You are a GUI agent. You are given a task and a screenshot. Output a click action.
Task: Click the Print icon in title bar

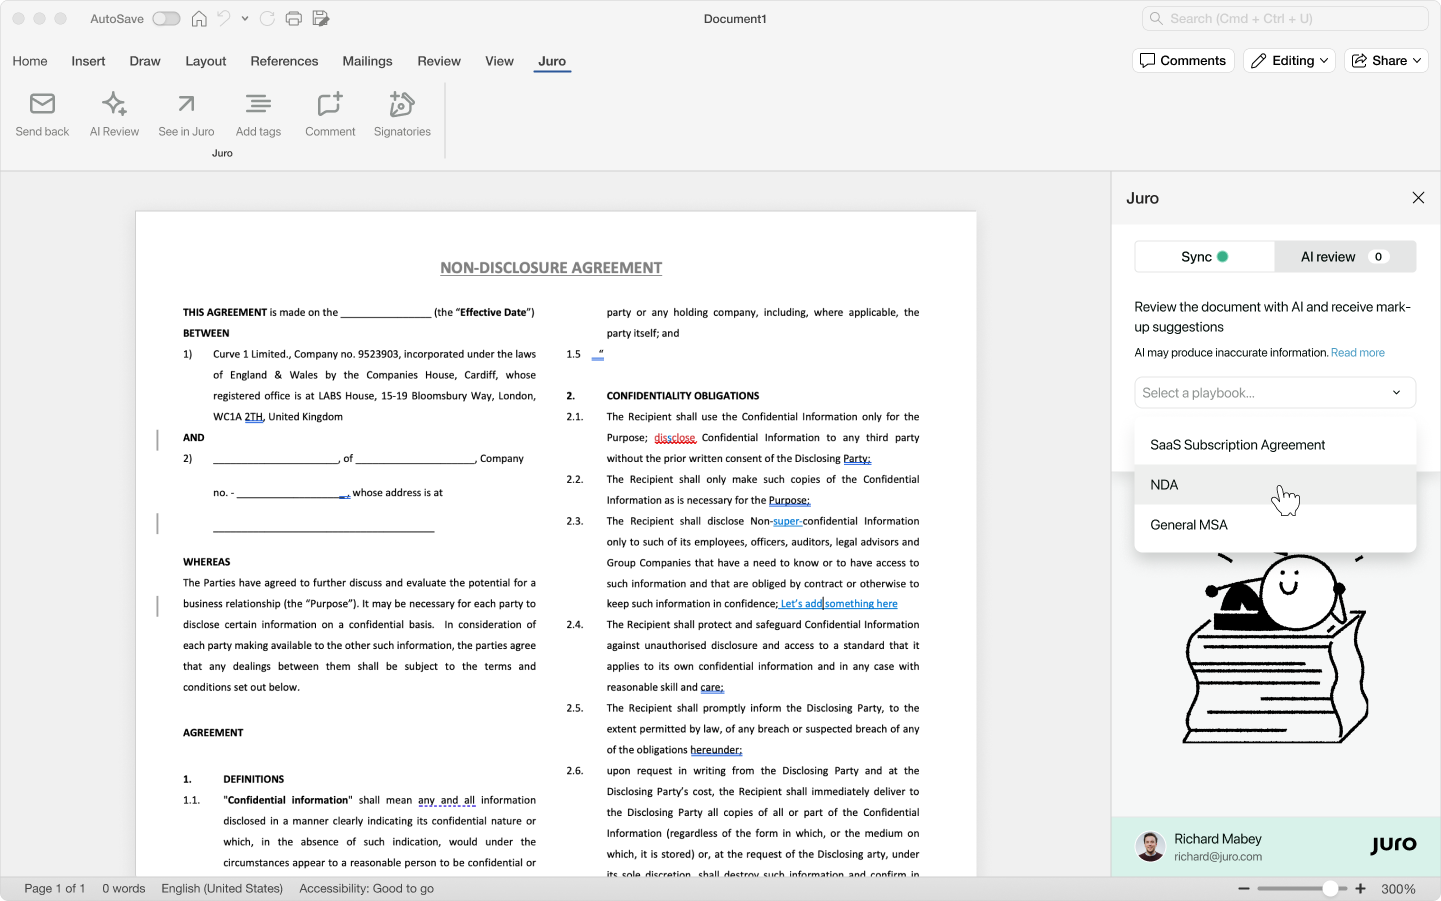click(293, 19)
